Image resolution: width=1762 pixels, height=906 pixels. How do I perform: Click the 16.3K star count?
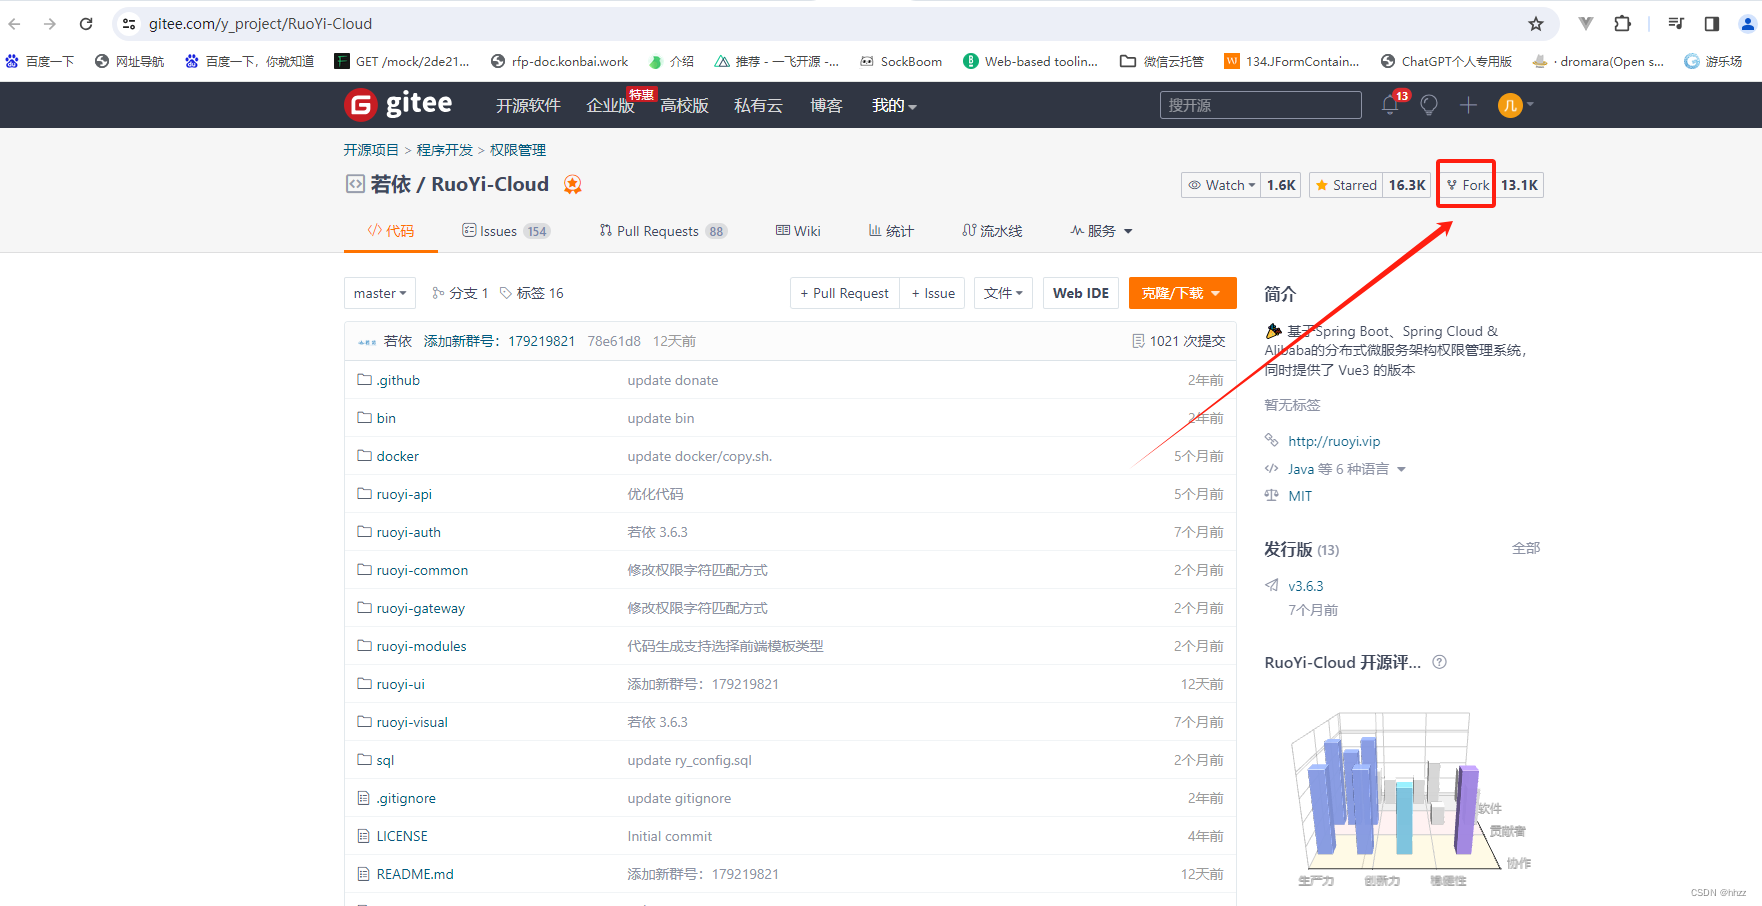point(1407,185)
